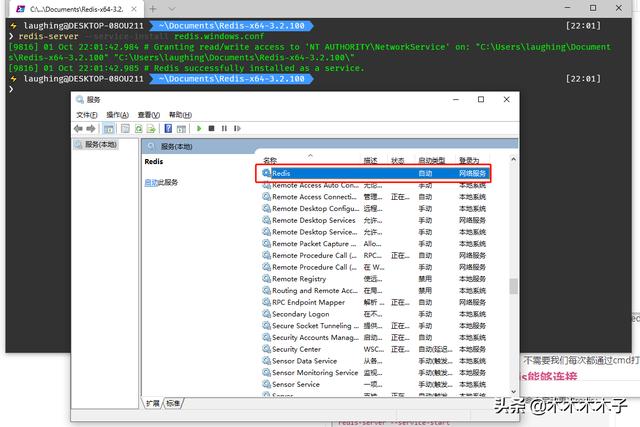Select the Secure Socket Tunneling row

click(373, 326)
